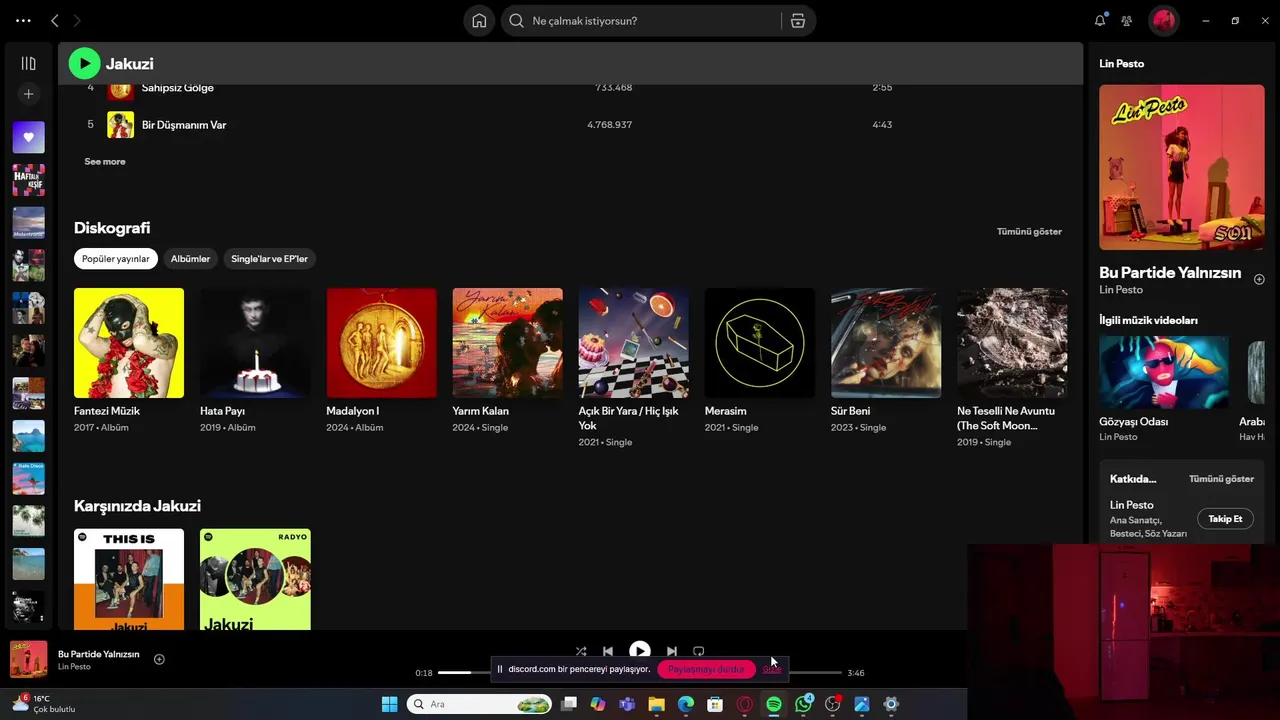The image size is (1280, 720).
Task: Open the Merasim single cover
Action: point(759,343)
